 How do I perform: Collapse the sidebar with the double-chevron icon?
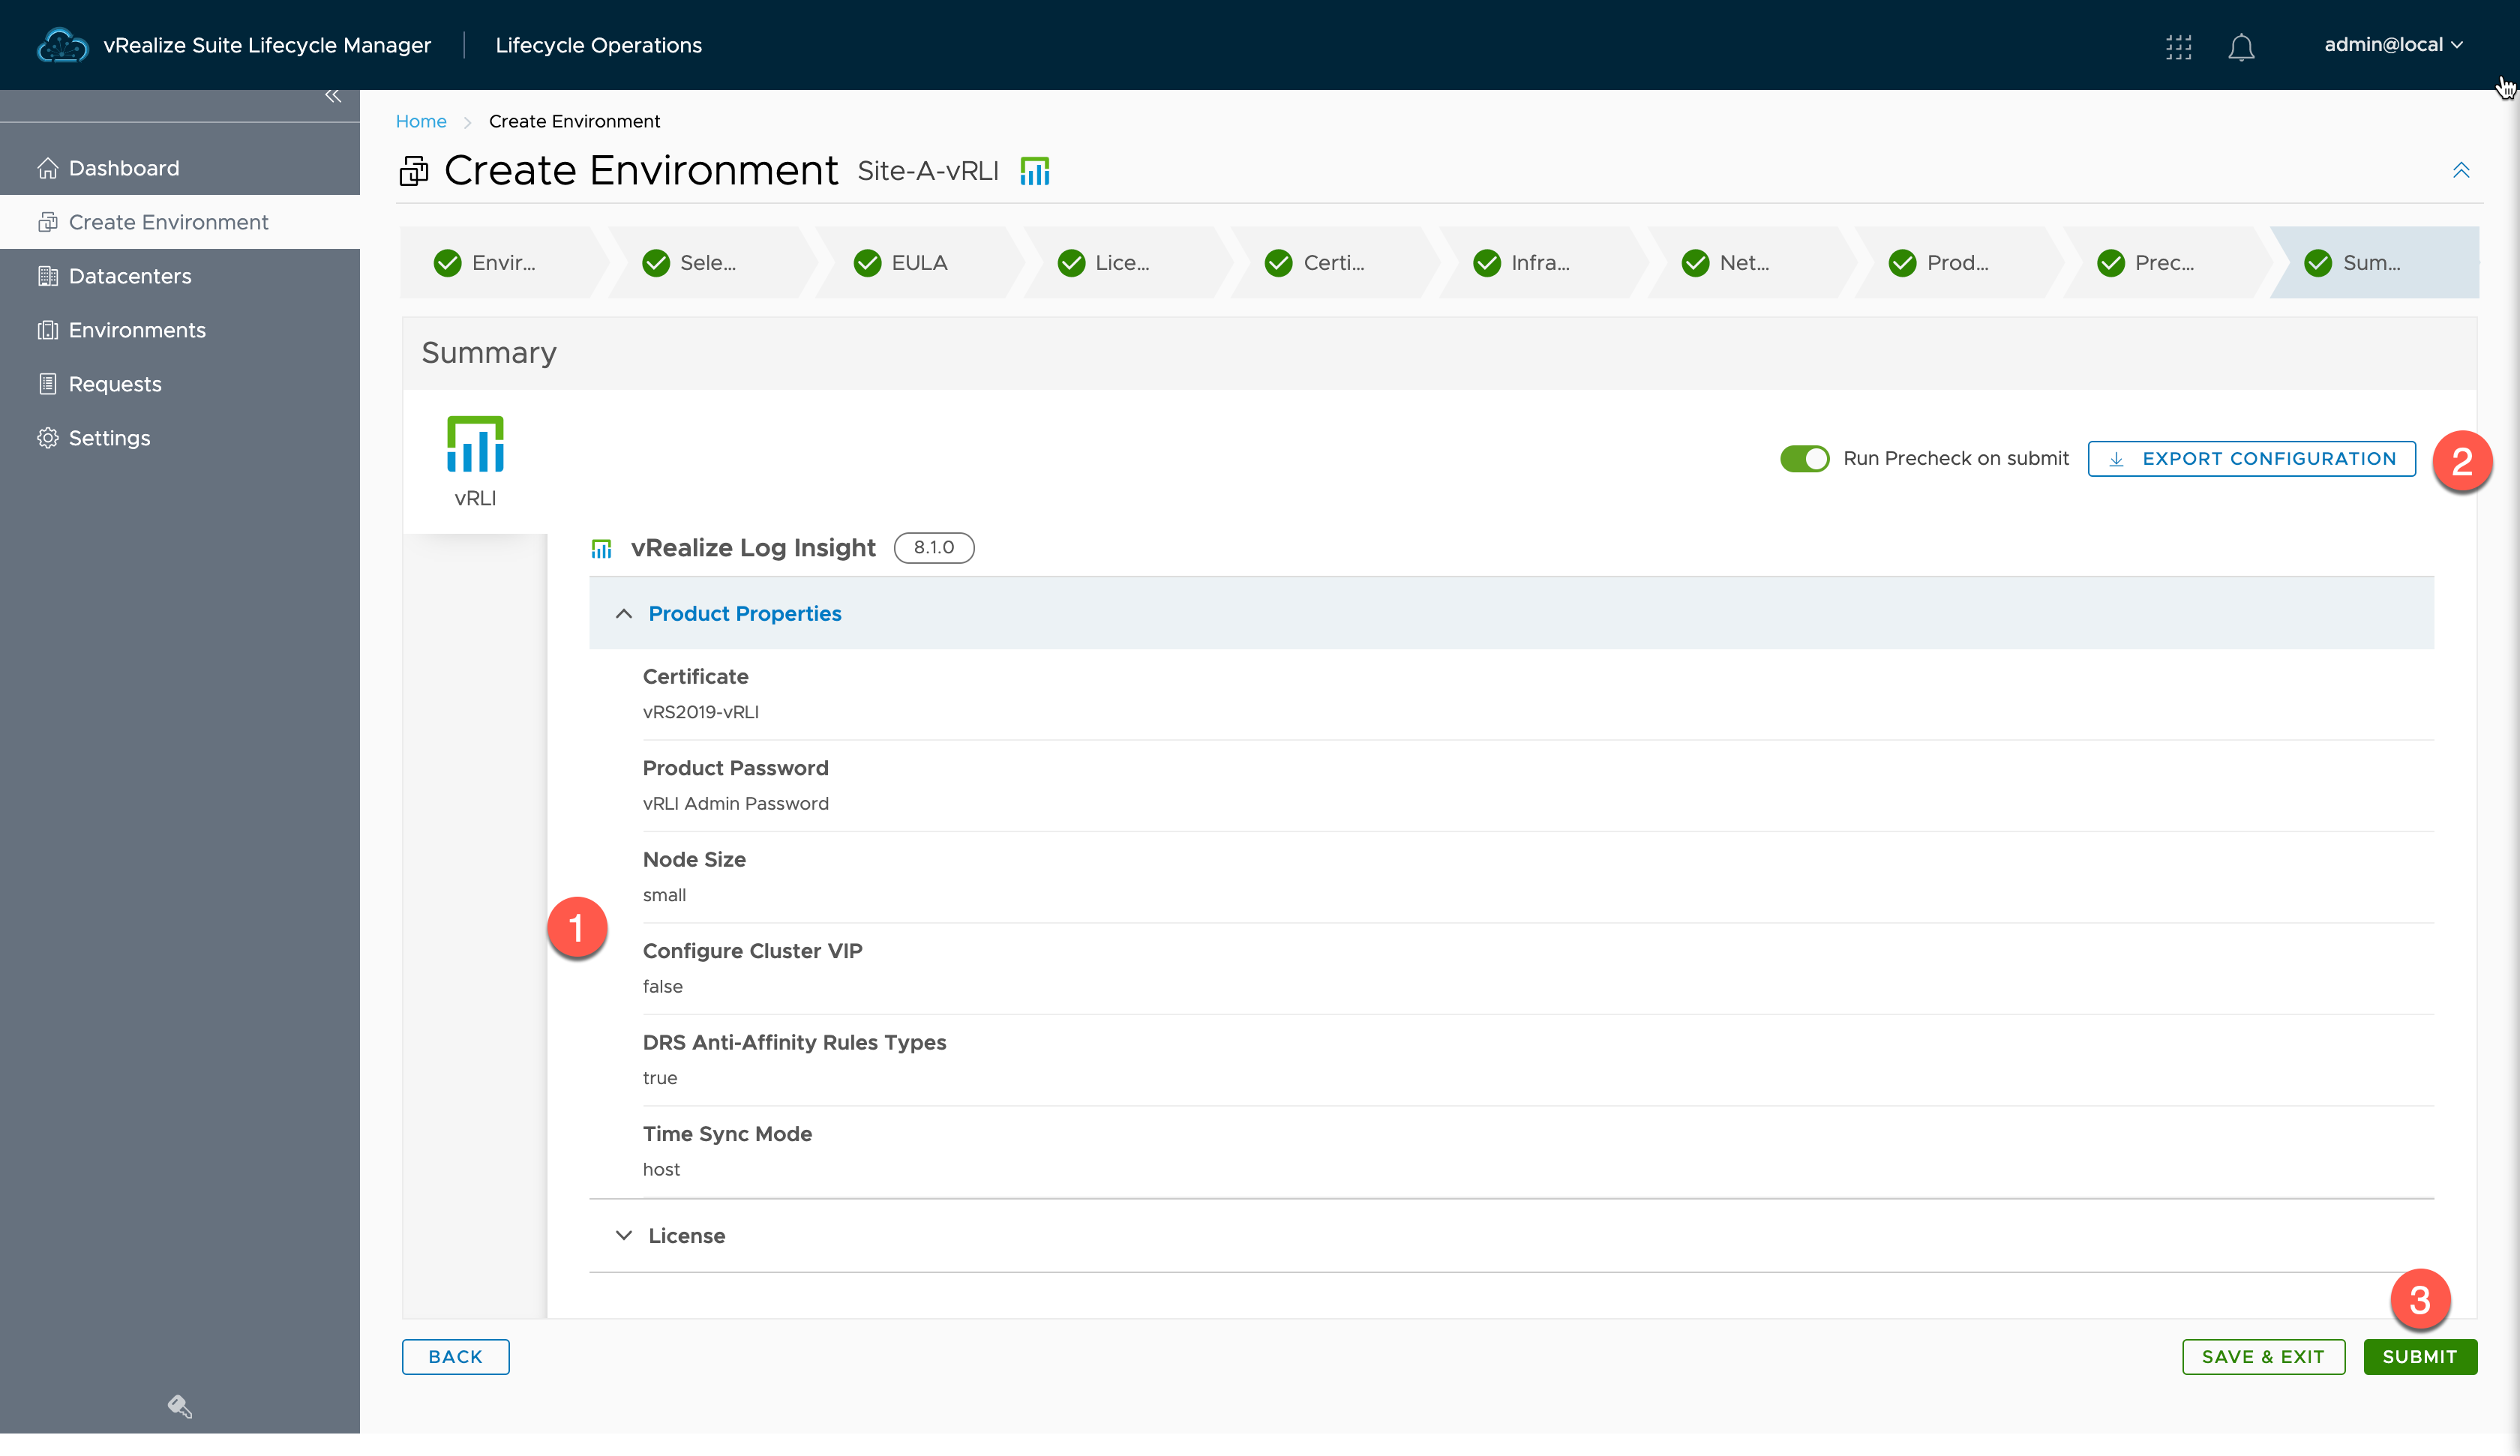333,96
